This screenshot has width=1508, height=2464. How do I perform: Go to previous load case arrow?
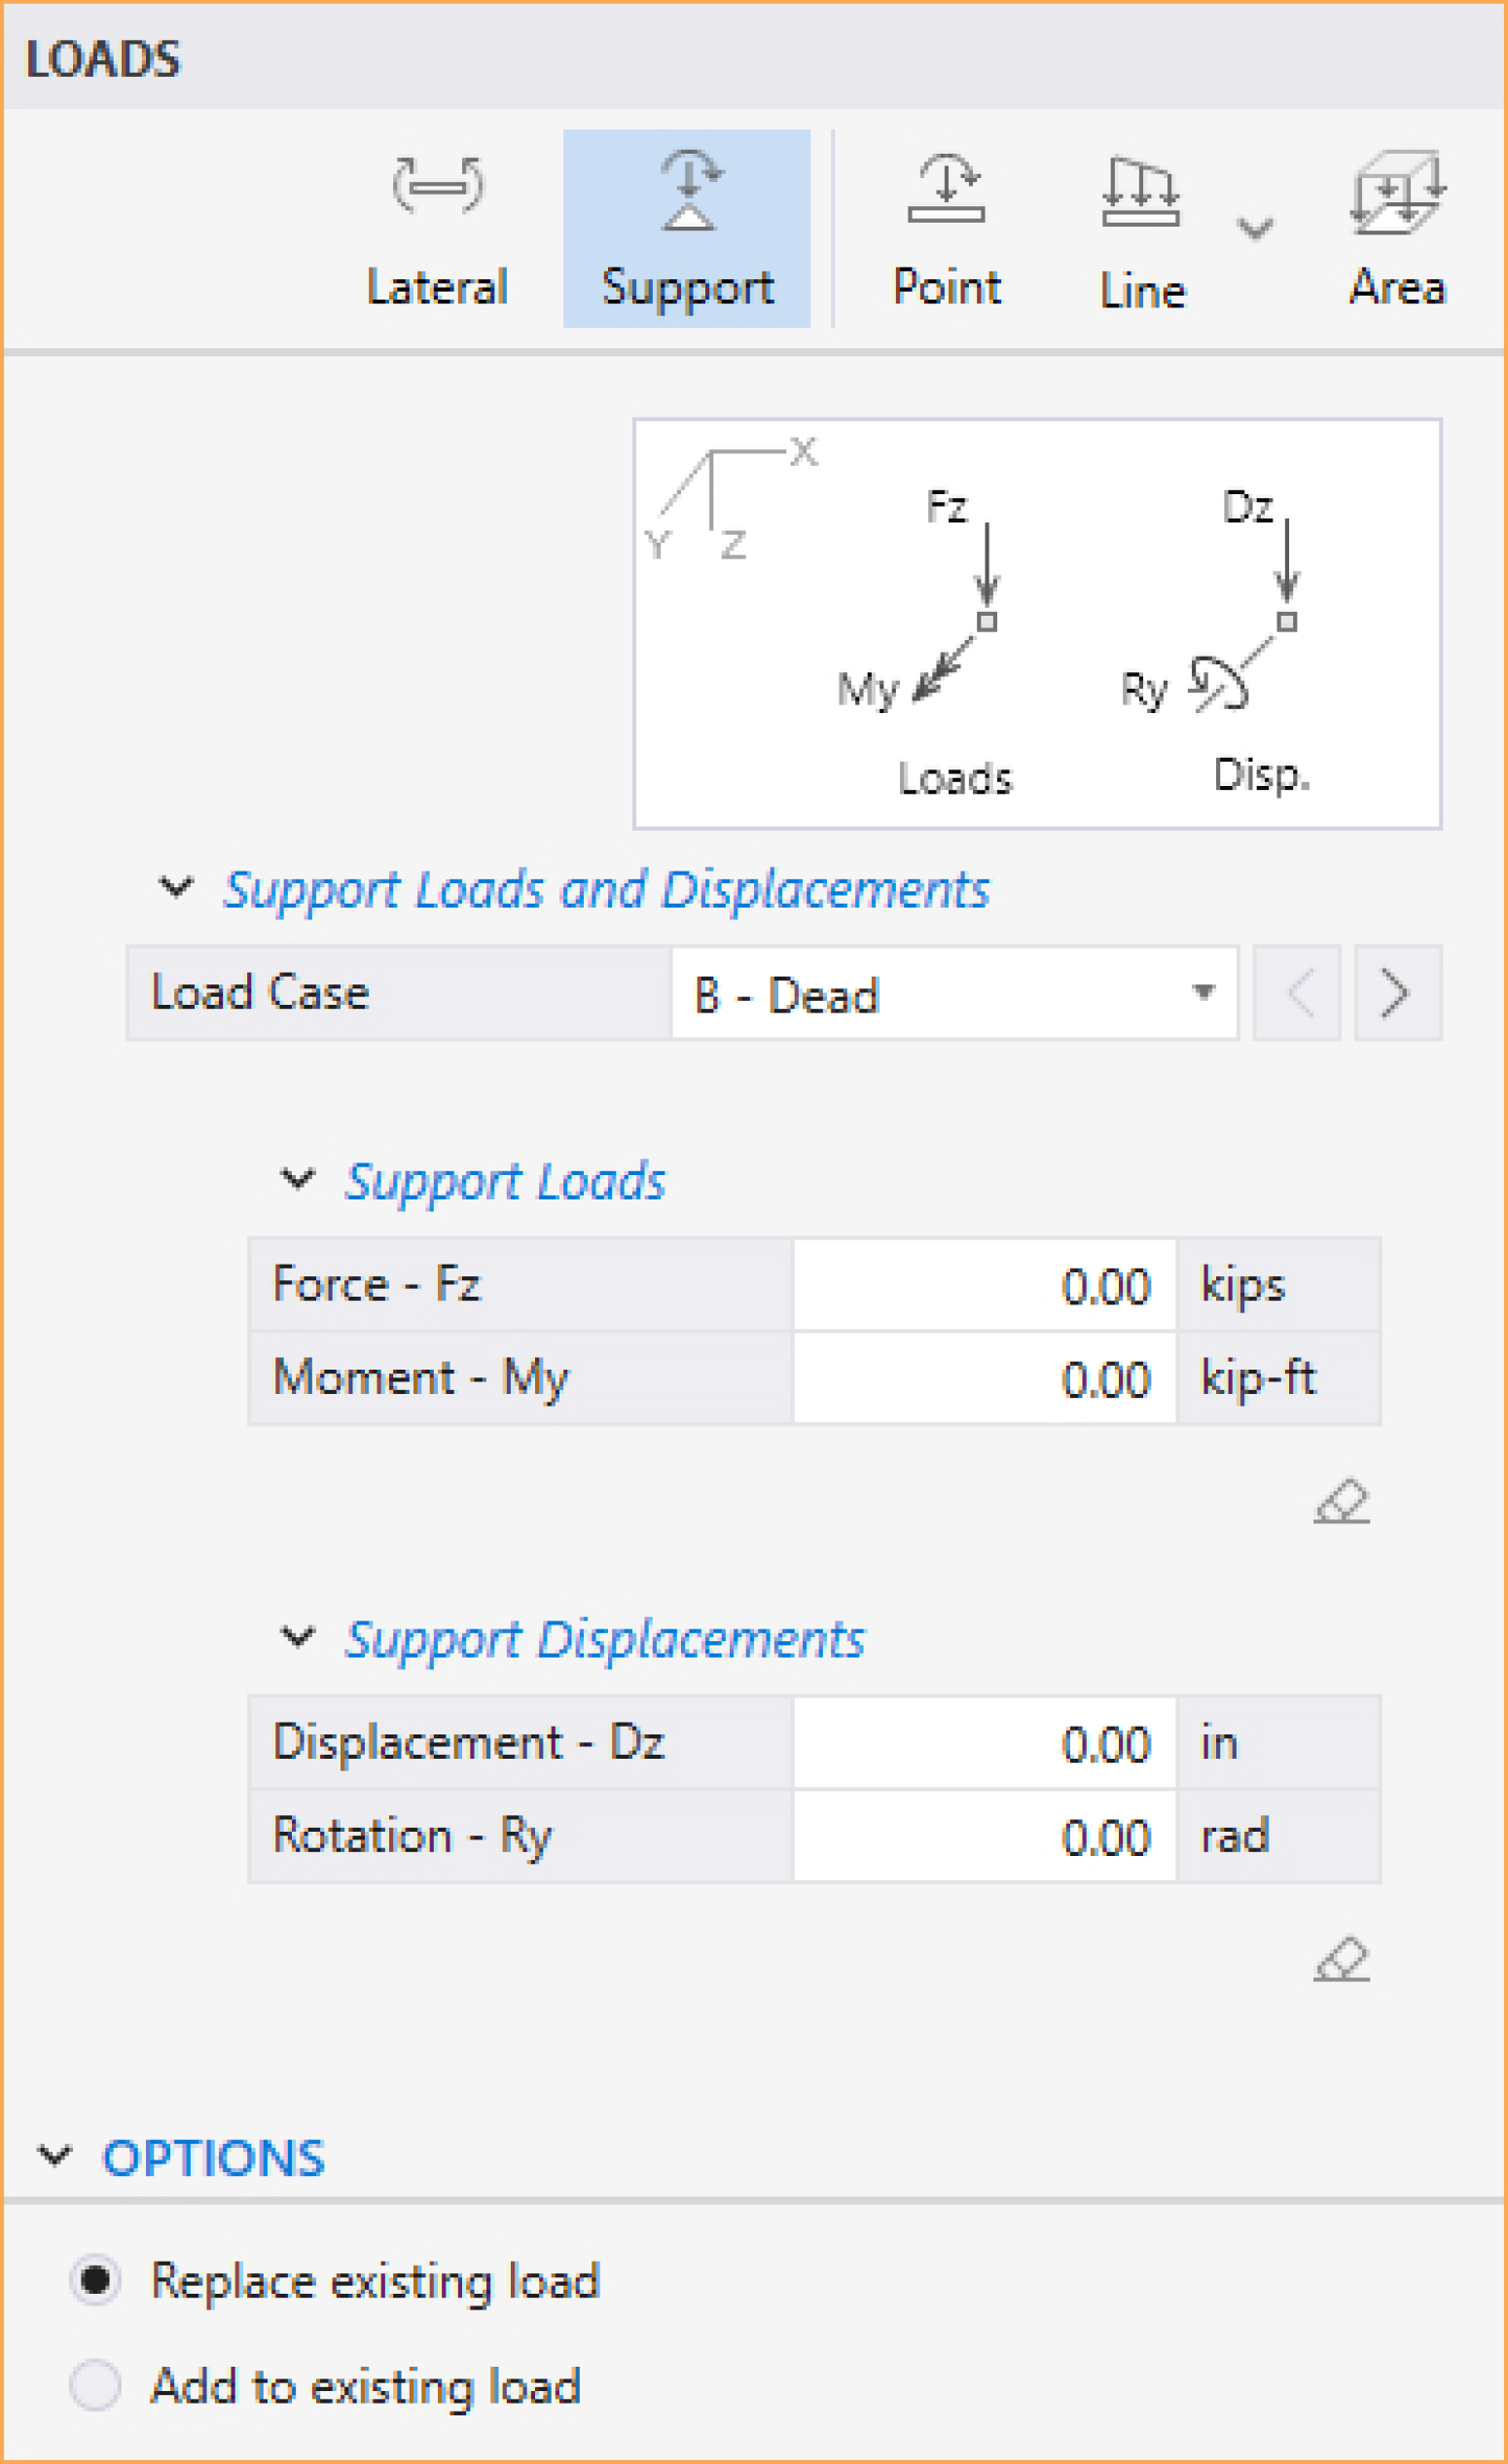click(x=1297, y=993)
